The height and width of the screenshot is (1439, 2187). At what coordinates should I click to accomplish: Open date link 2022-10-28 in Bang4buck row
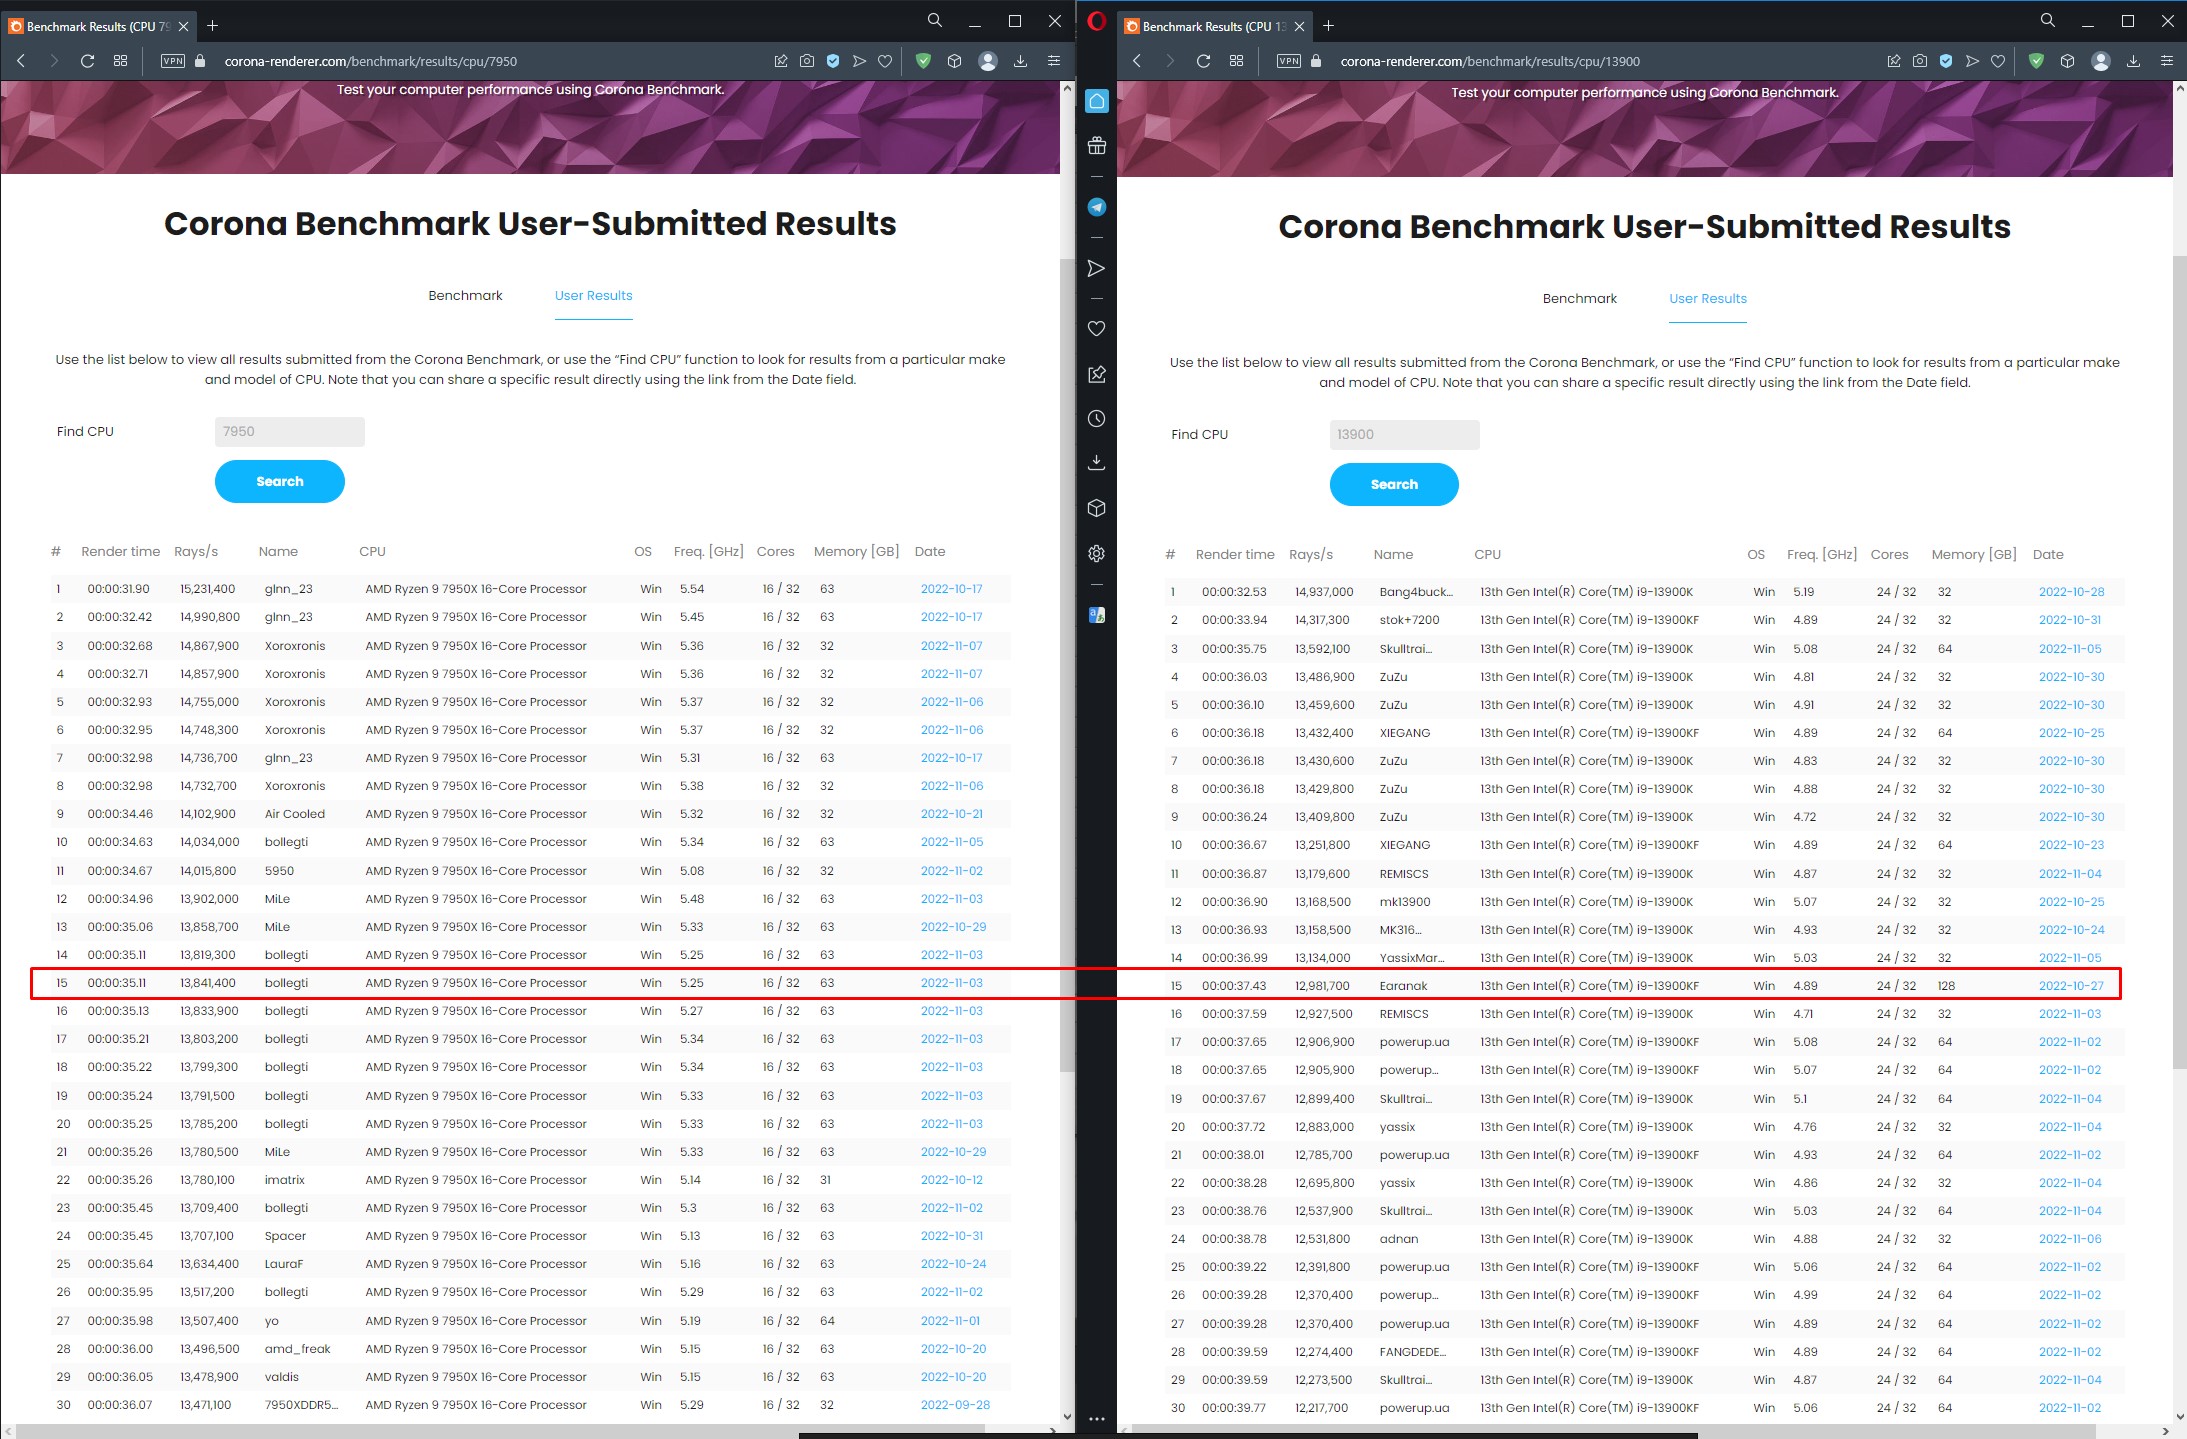coord(2071,592)
